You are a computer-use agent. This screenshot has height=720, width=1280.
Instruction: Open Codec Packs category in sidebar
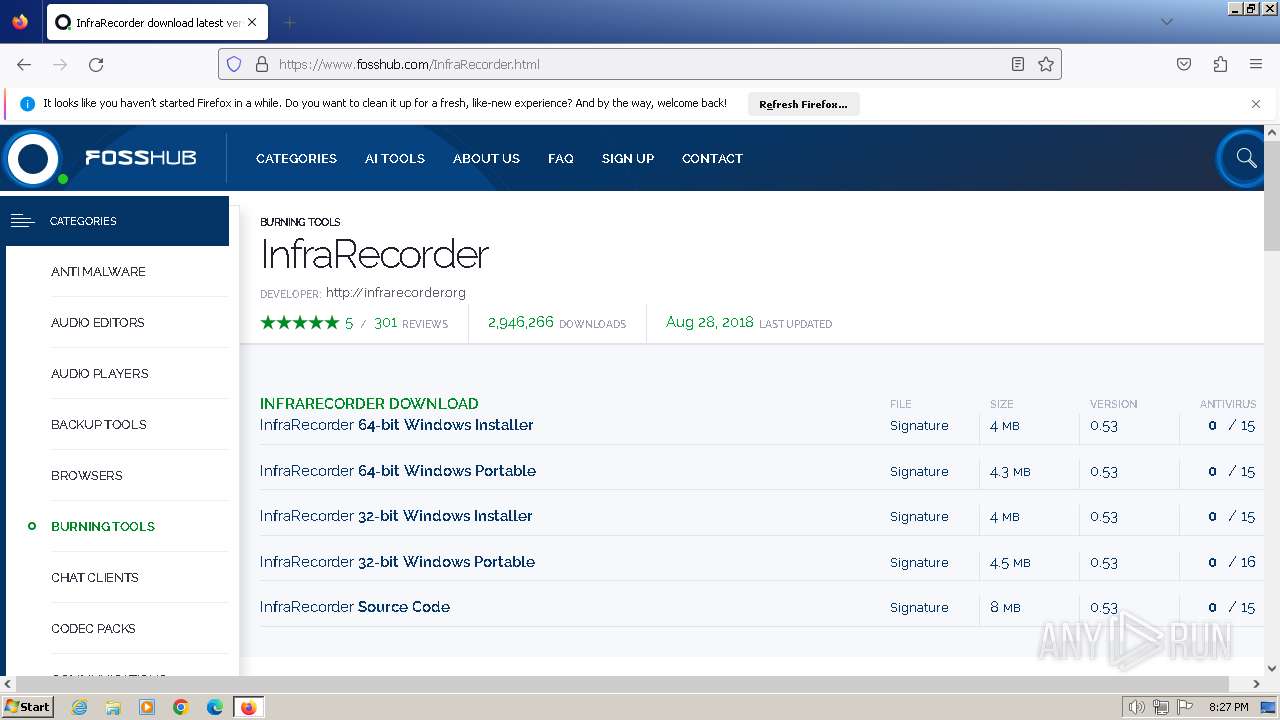(93, 629)
